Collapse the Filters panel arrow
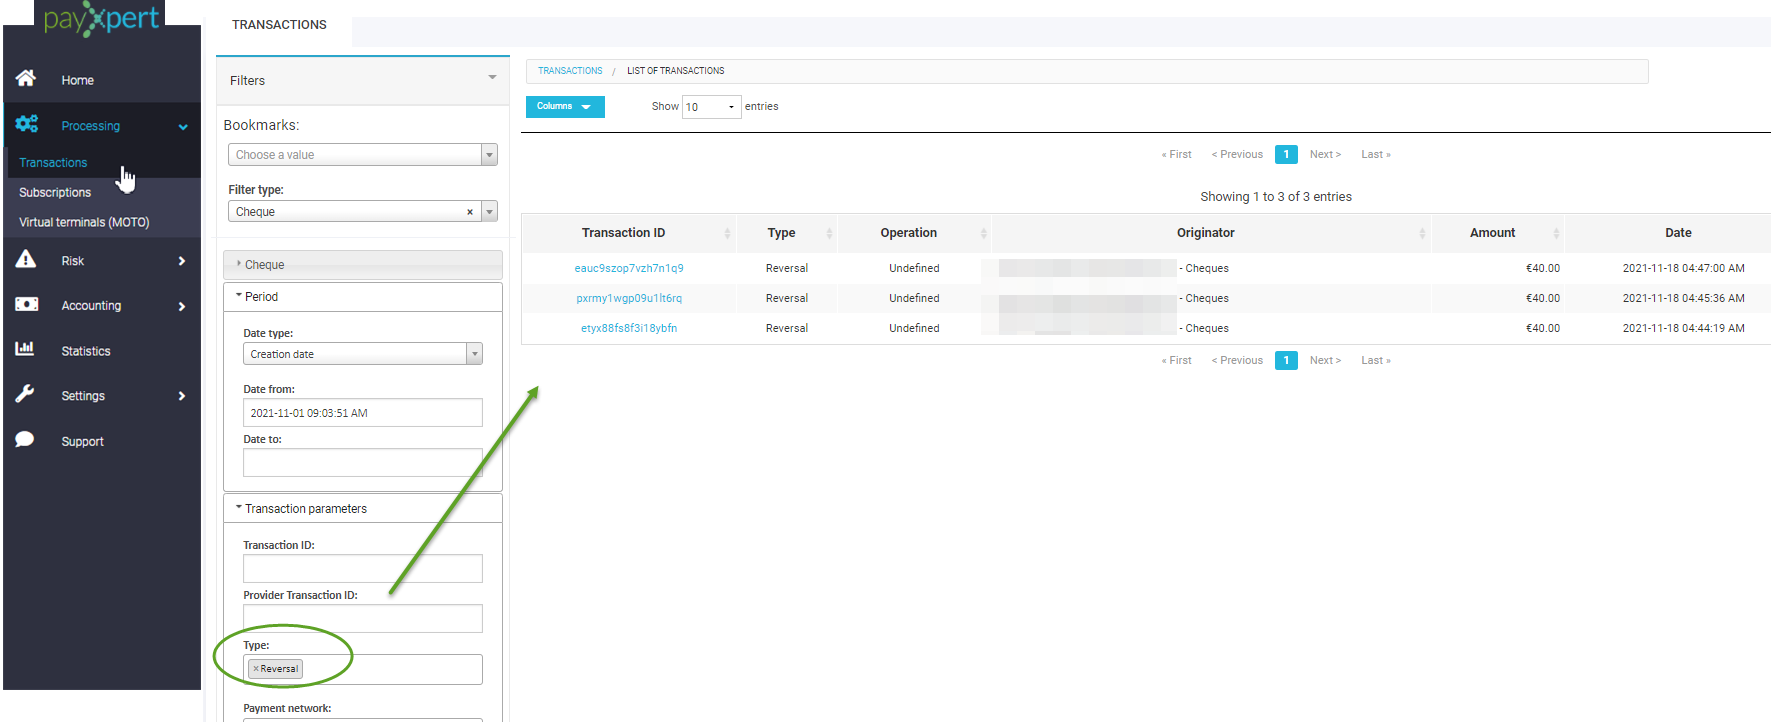1771x723 pixels. tap(492, 78)
